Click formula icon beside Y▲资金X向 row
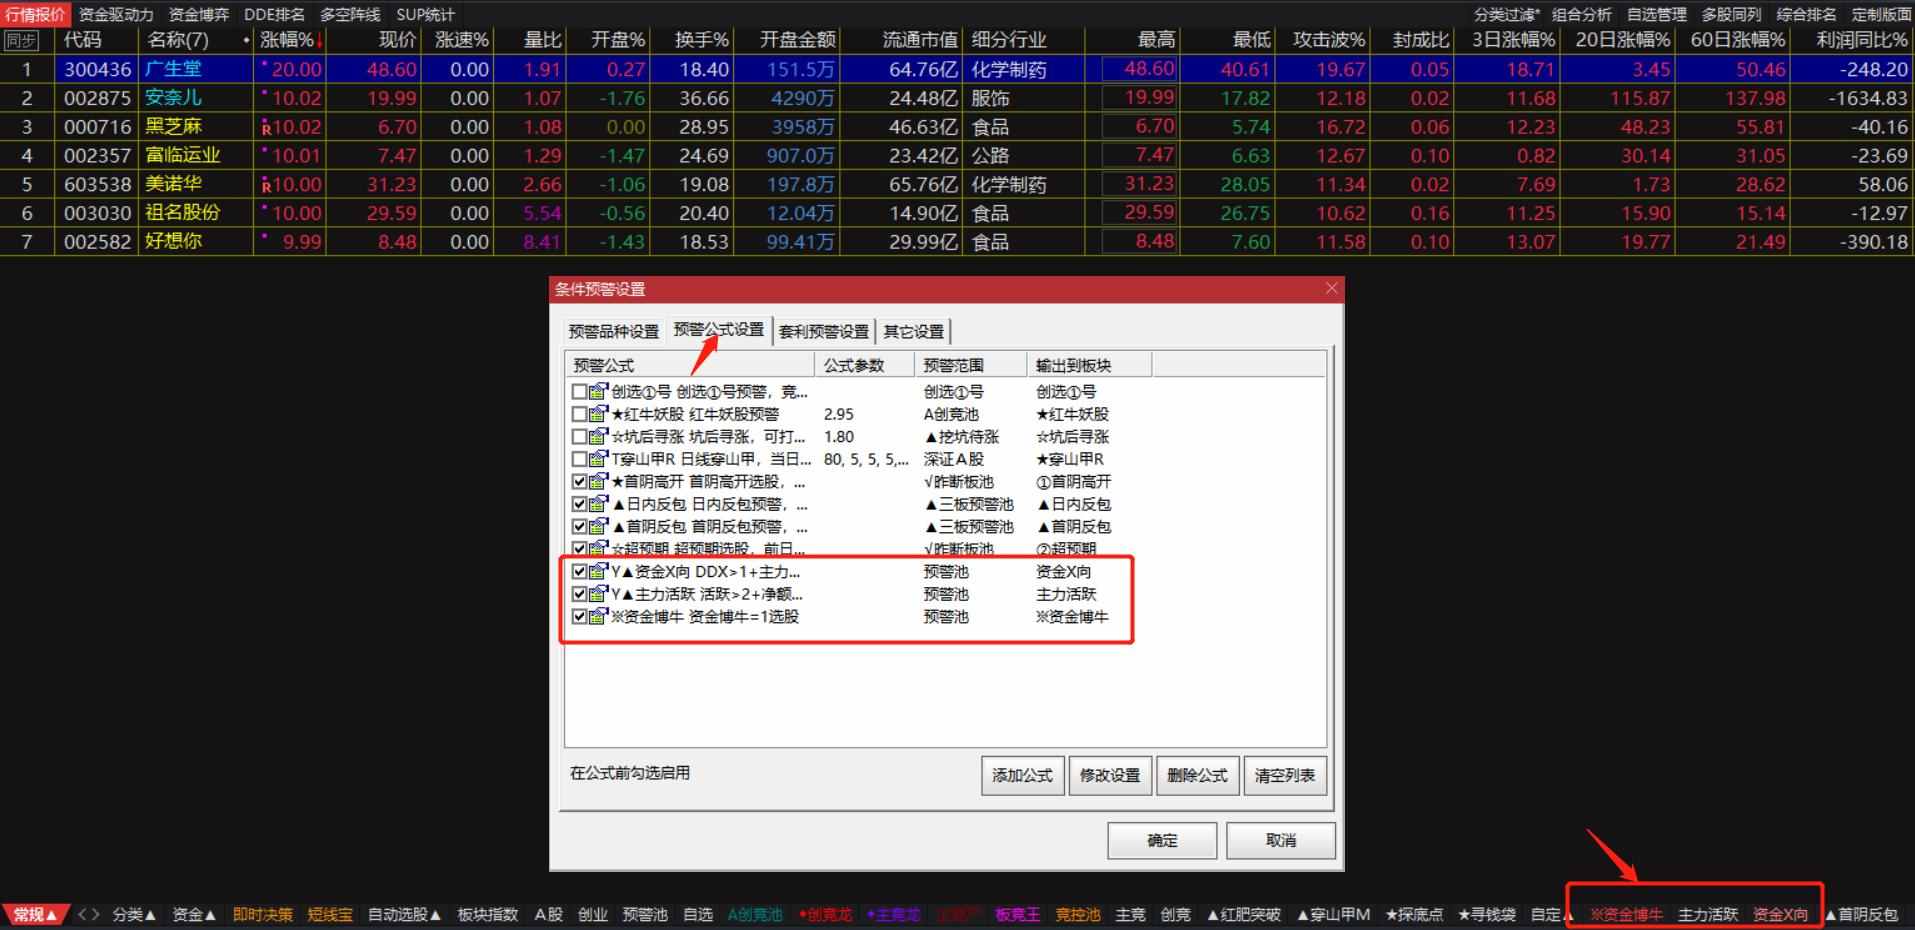 (598, 571)
